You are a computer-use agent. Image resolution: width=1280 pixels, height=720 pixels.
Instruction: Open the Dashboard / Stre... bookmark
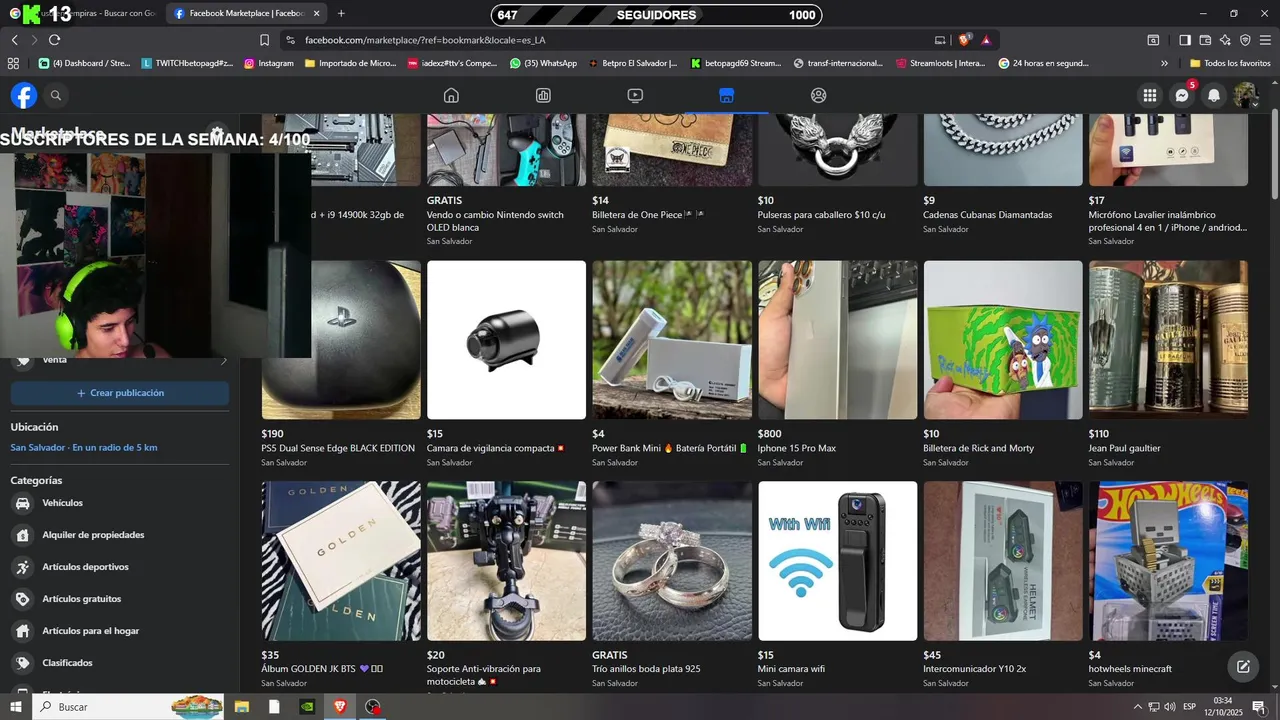84,63
